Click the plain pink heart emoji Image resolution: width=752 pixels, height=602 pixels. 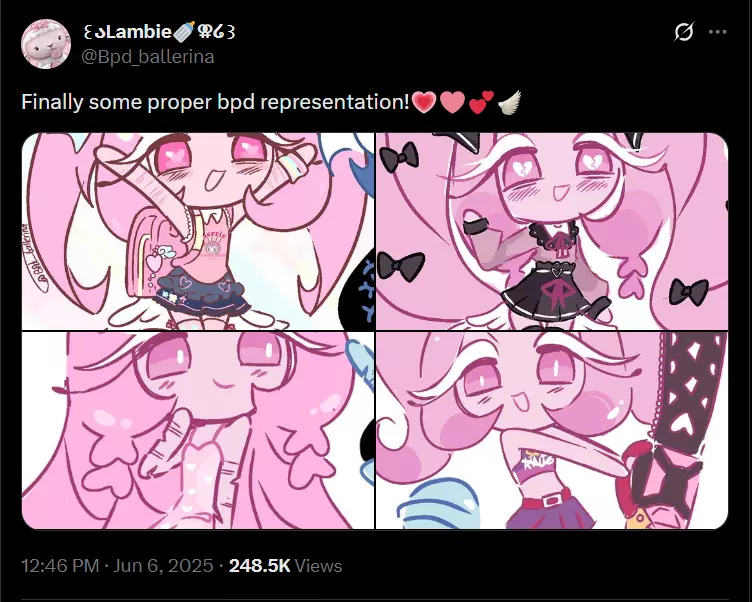tap(452, 102)
